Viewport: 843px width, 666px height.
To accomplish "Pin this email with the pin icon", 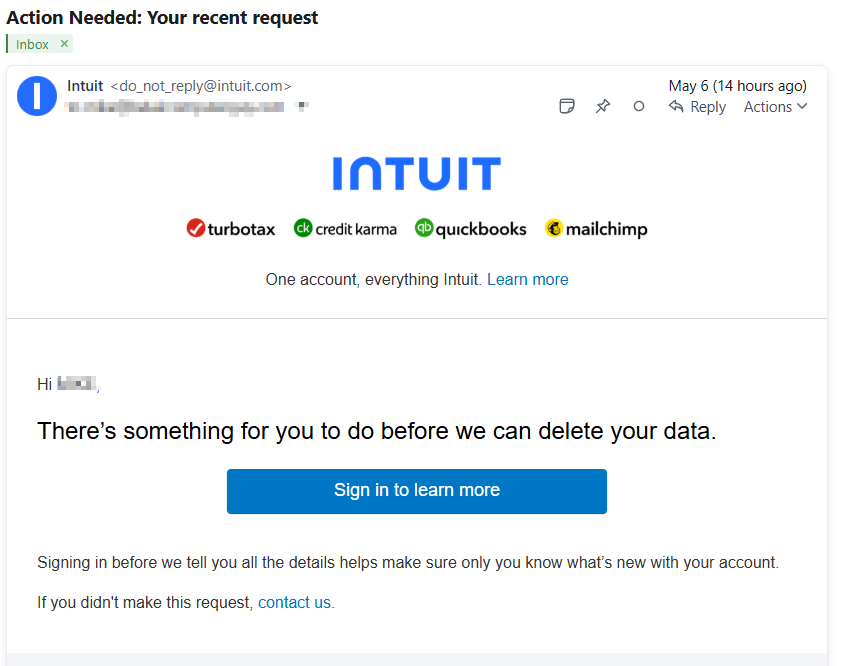I will (603, 107).
